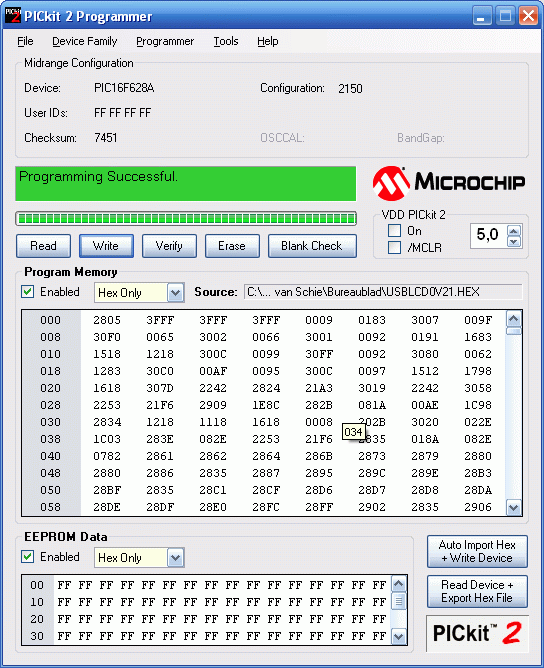Select program memory cell 28BF in row 050
544x668 pixels.
point(107,490)
